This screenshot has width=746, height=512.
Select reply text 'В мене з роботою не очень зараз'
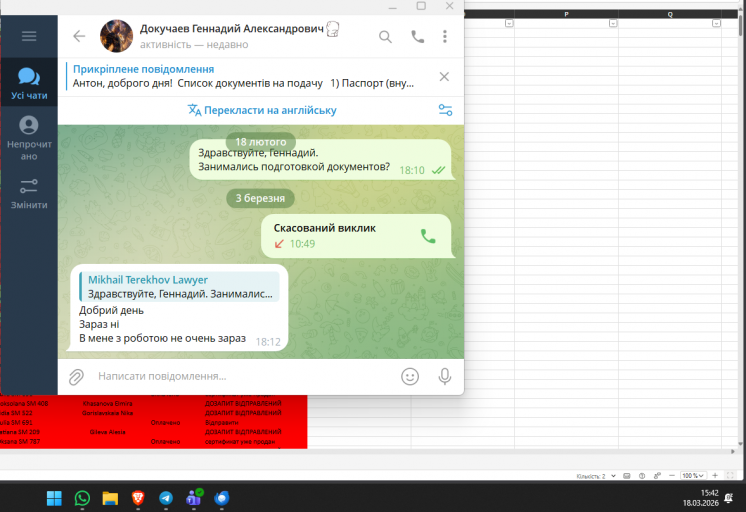tap(162, 338)
